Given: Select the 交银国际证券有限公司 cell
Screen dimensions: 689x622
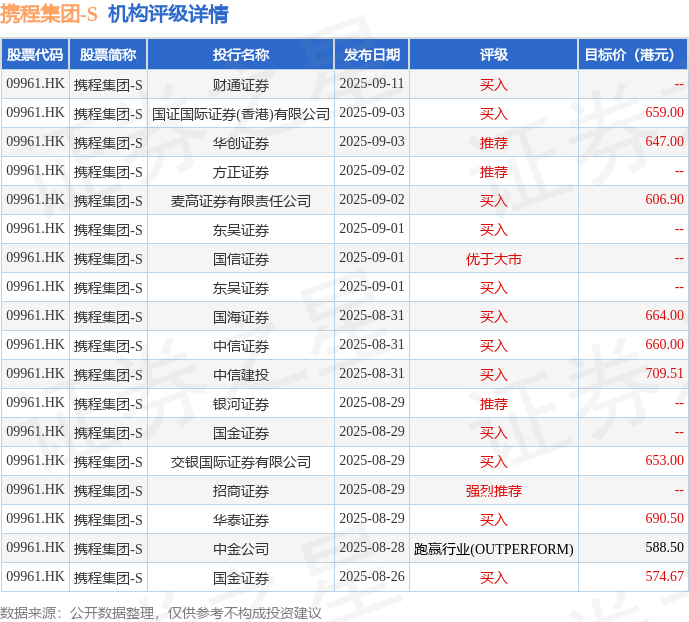Looking at the screenshot, I should click(x=241, y=462).
